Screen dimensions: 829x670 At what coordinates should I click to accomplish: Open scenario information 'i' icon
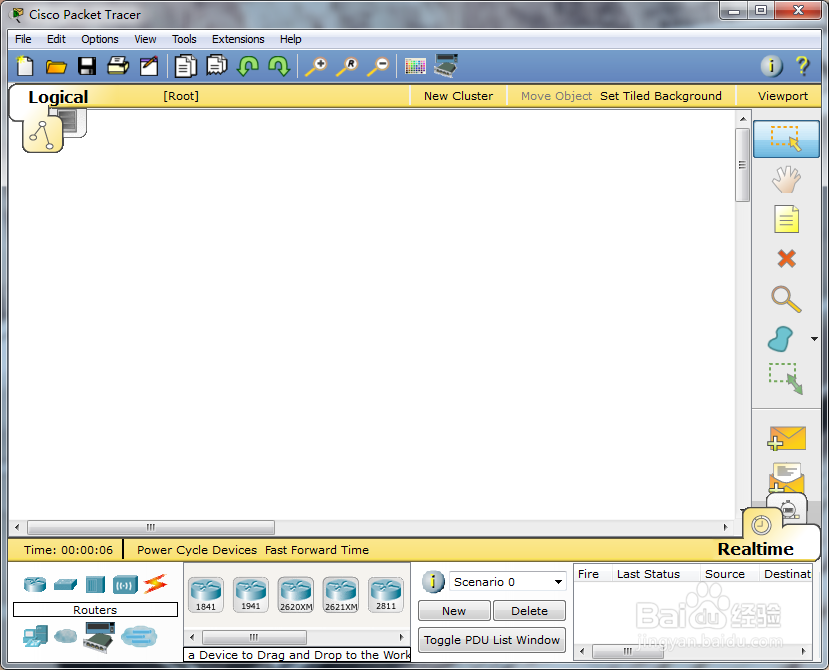click(x=433, y=582)
